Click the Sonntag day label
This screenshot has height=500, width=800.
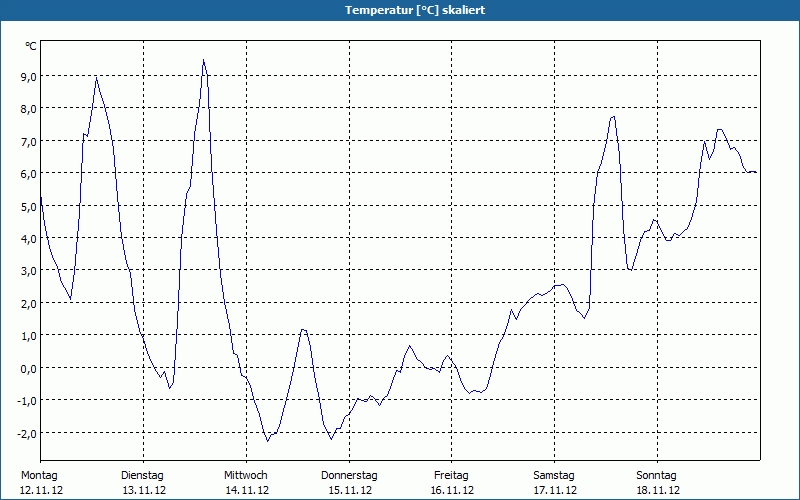click(656, 476)
